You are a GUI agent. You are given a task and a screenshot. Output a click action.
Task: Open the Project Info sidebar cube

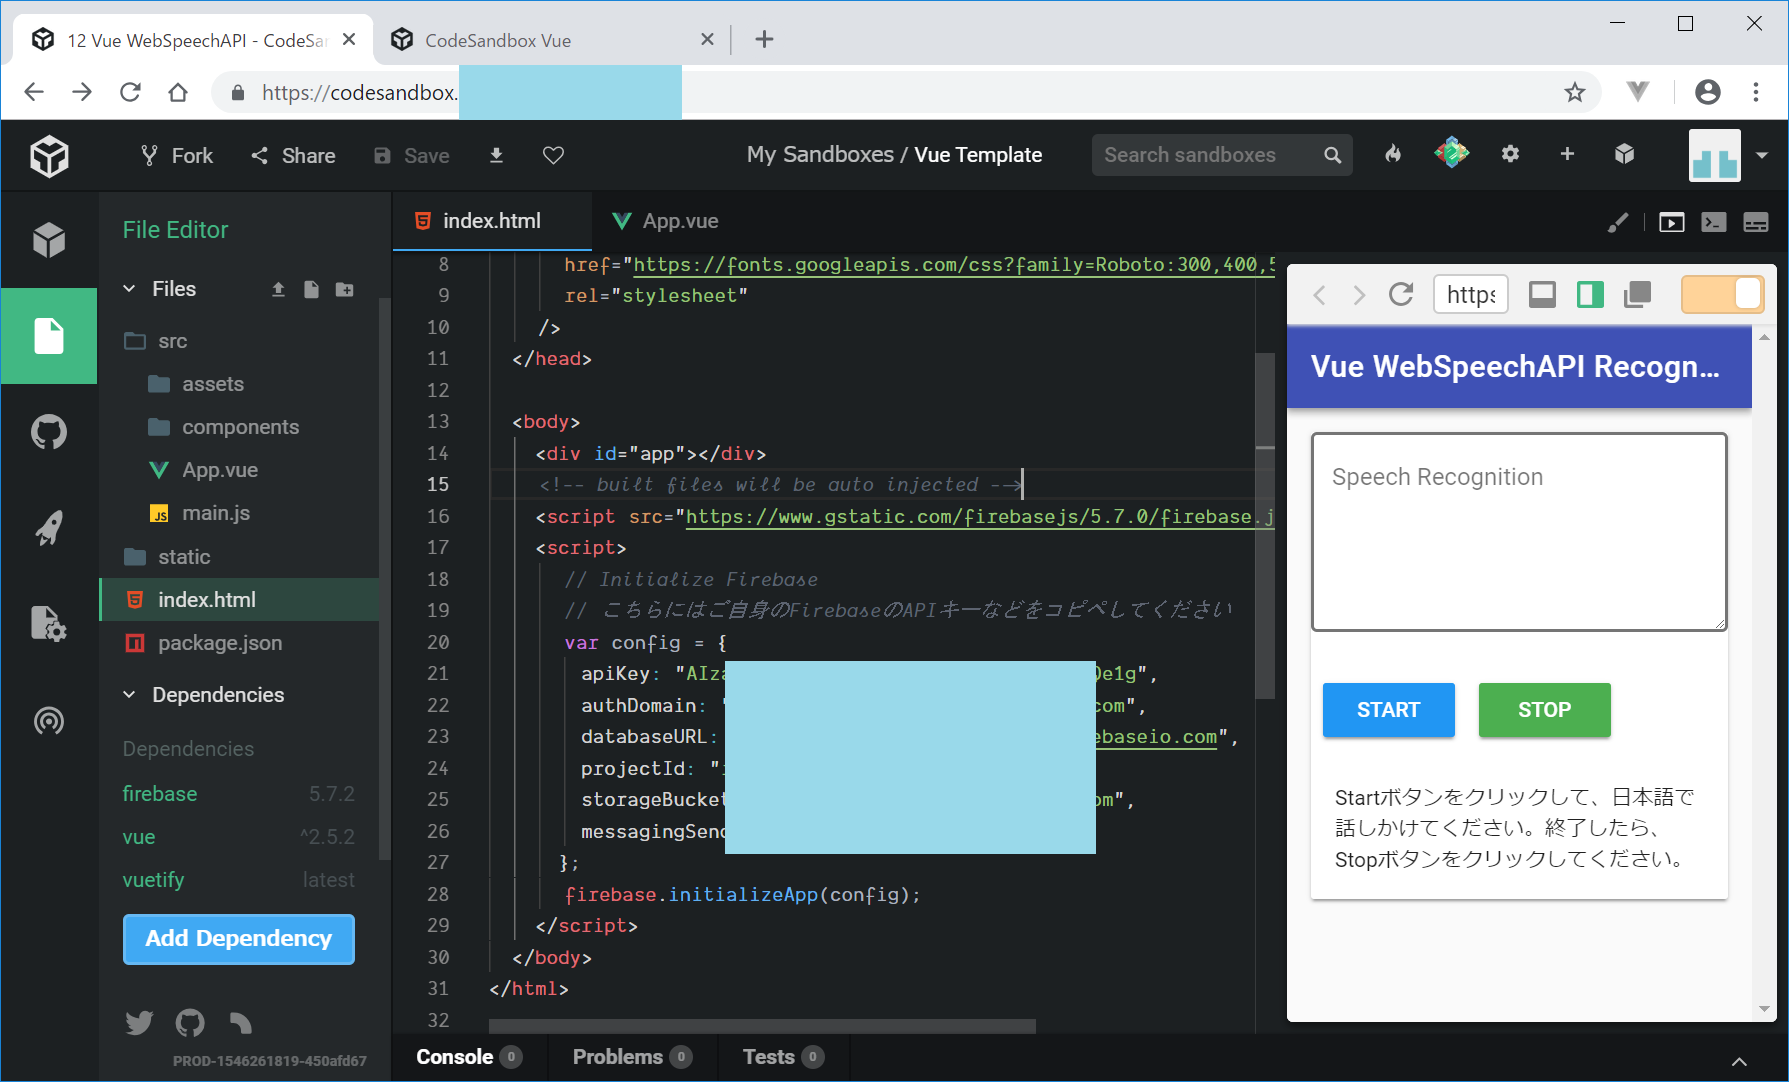[x=49, y=241]
